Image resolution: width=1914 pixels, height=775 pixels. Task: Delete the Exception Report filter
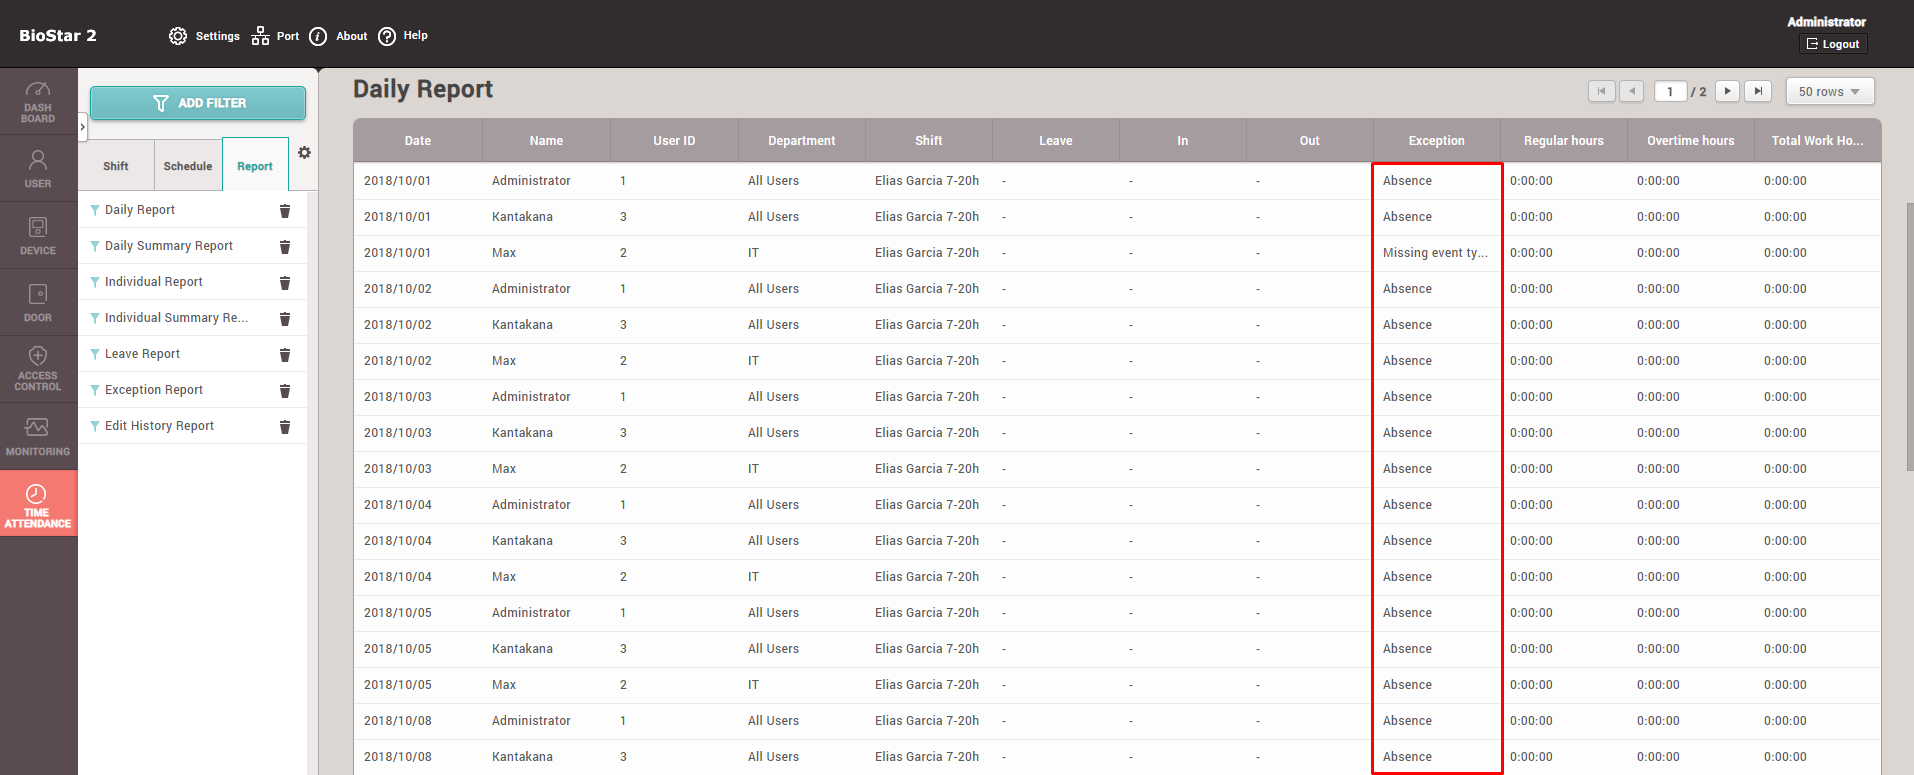pyautogui.click(x=285, y=391)
